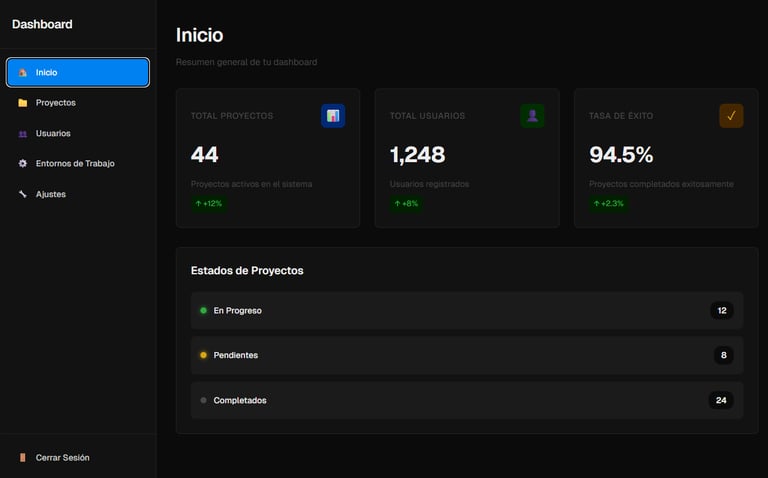The height and width of the screenshot is (478, 768).
Task: Click the +8% growth badge
Action: tap(406, 203)
